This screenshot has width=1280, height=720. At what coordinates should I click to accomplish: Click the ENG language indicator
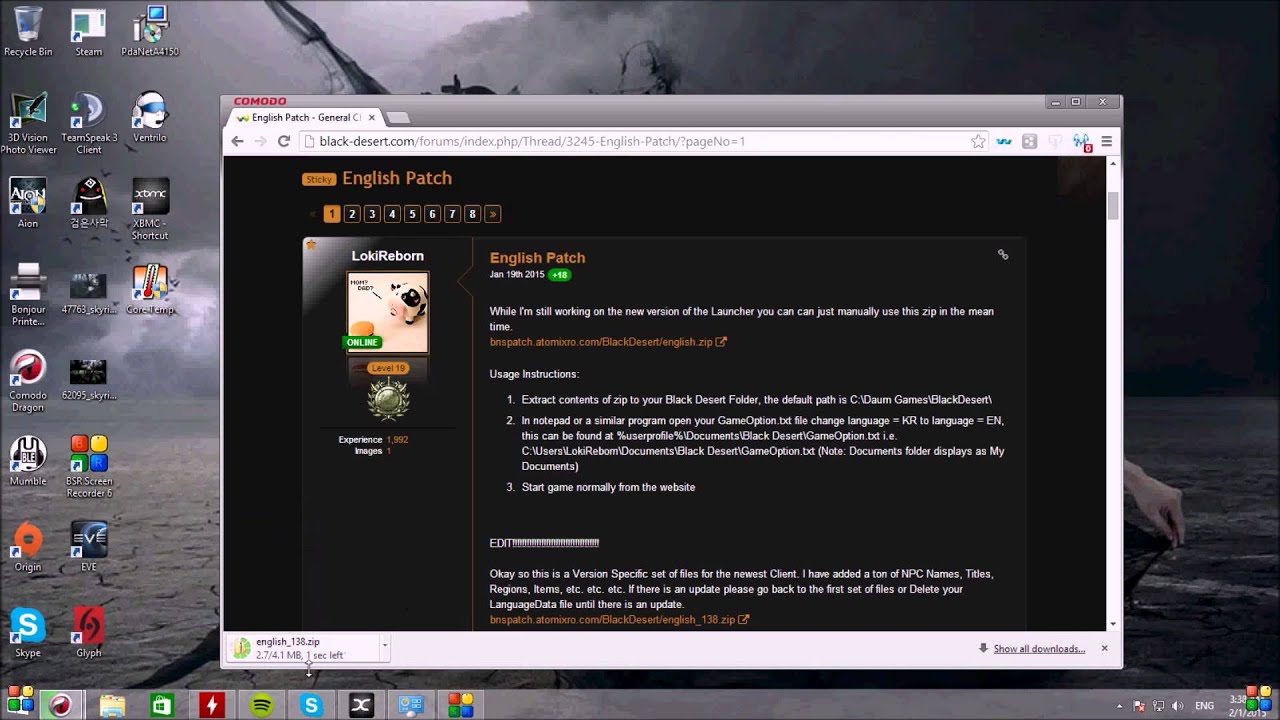[x=1204, y=706]
